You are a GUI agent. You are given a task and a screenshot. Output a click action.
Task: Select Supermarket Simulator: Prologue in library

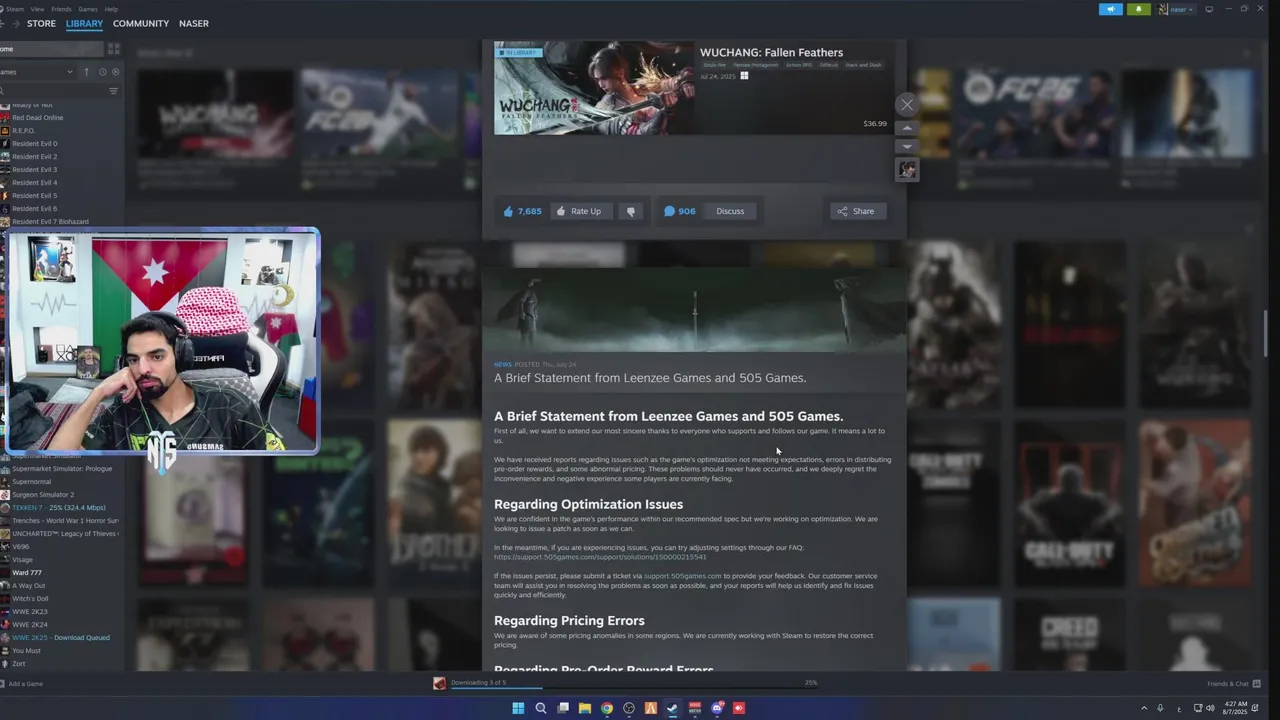tap(61, 469)
